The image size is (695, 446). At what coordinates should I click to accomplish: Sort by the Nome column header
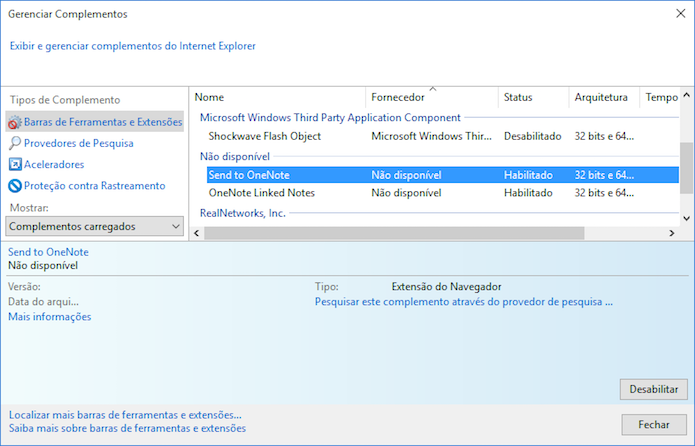pyautogui.click(x=278, y=97)
